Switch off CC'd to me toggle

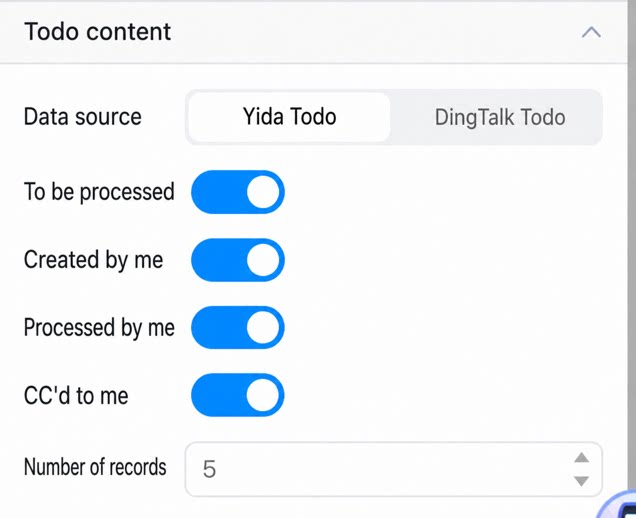(x=238, y=395)
